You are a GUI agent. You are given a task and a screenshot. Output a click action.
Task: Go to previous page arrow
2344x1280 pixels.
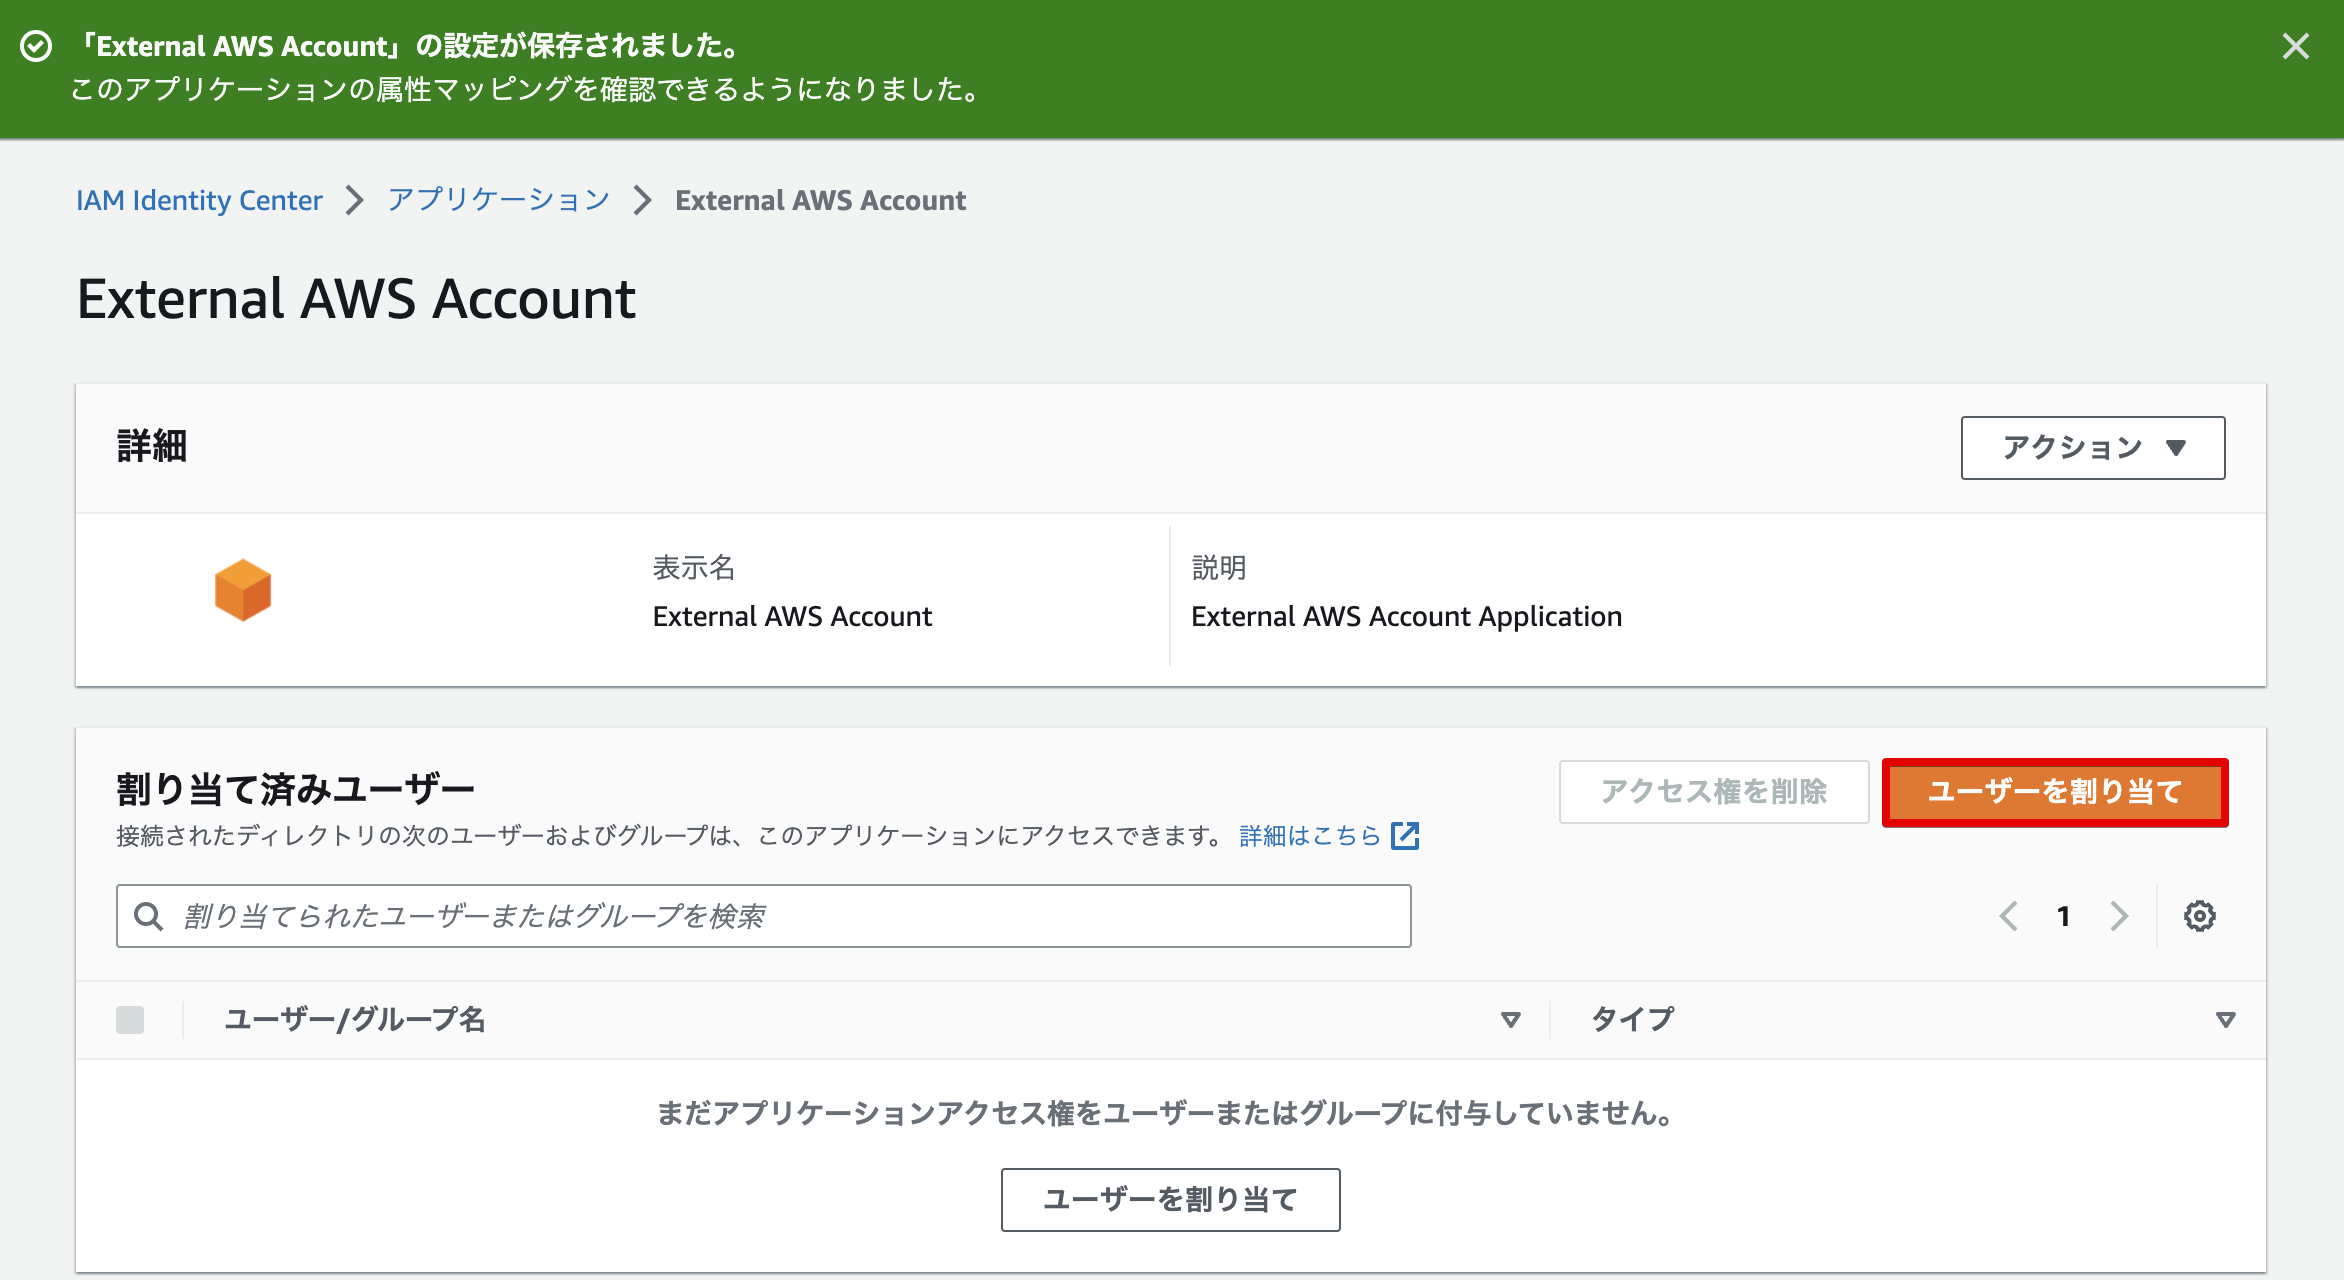(x=2009, y=916)
